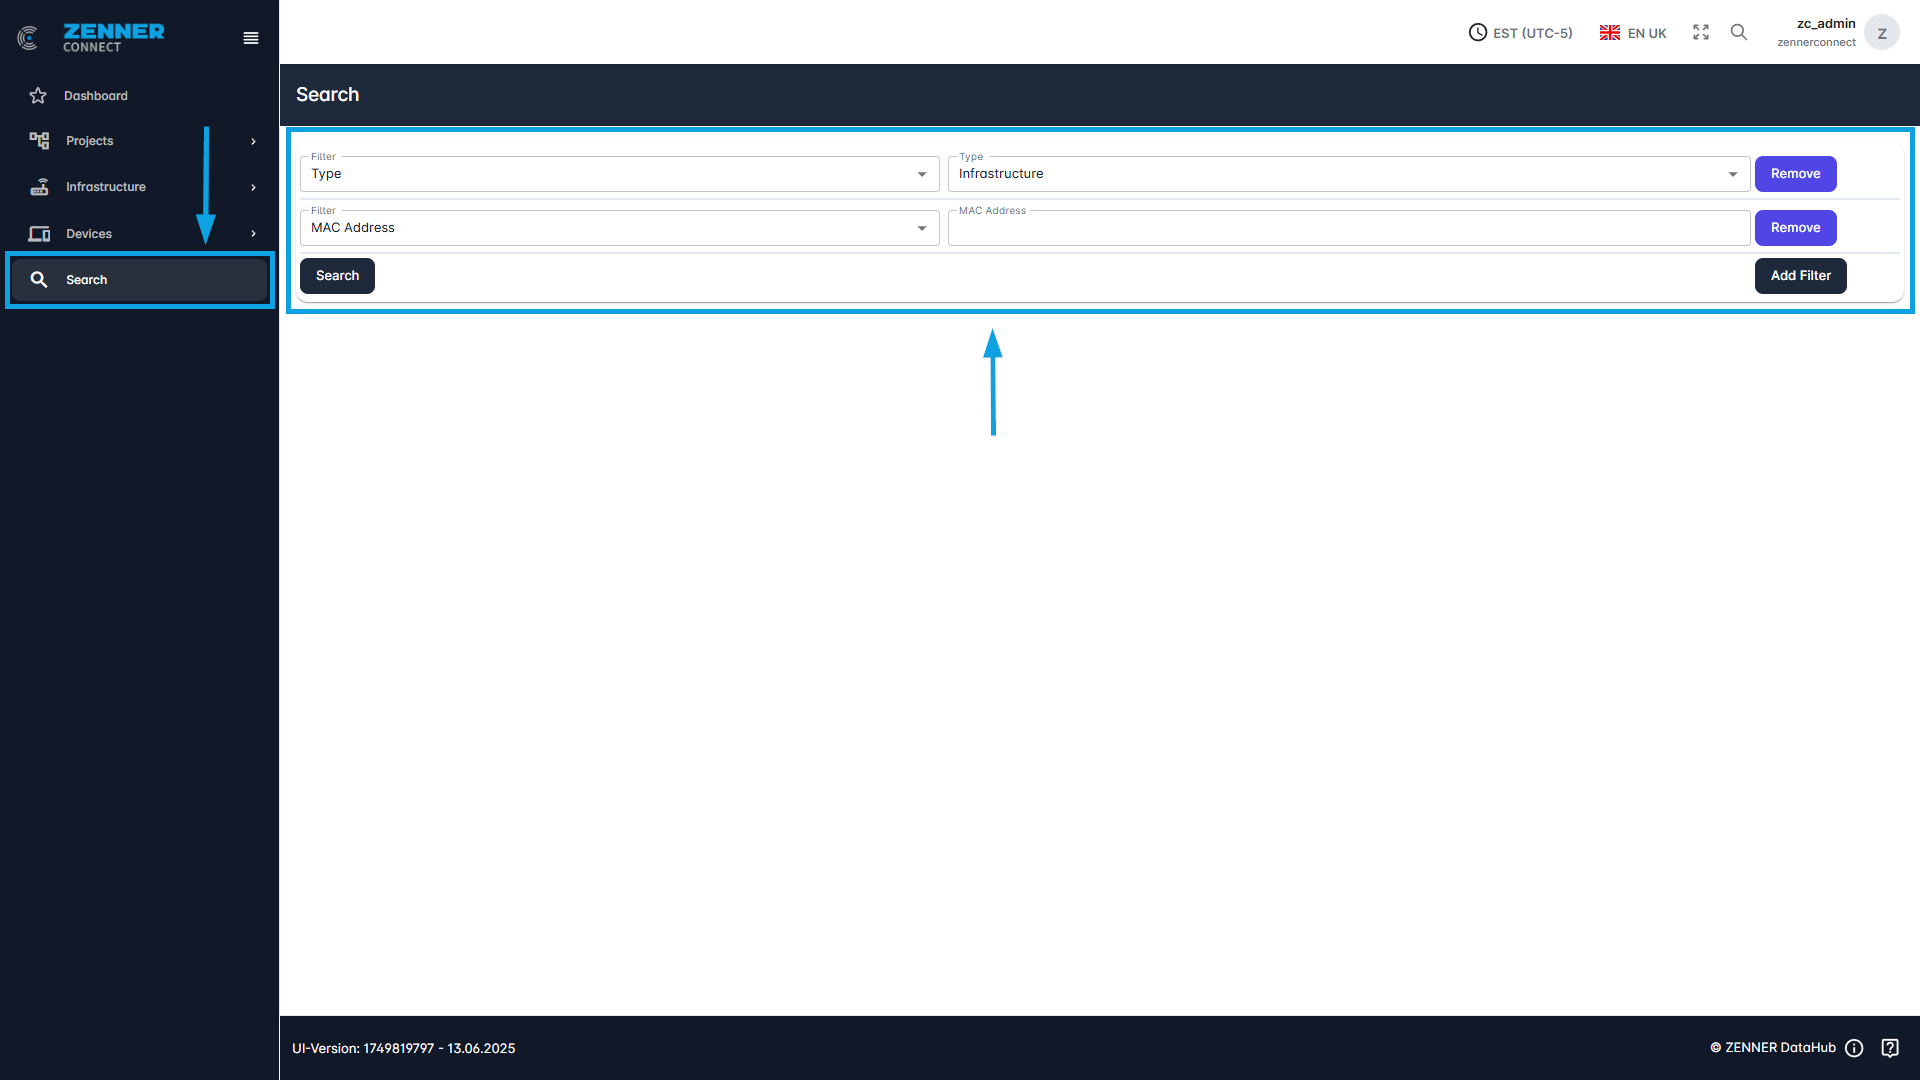Screen dimensions: 1920x1080
Task: Click the fullscreen toggle icon
Action: (1701, 33)
